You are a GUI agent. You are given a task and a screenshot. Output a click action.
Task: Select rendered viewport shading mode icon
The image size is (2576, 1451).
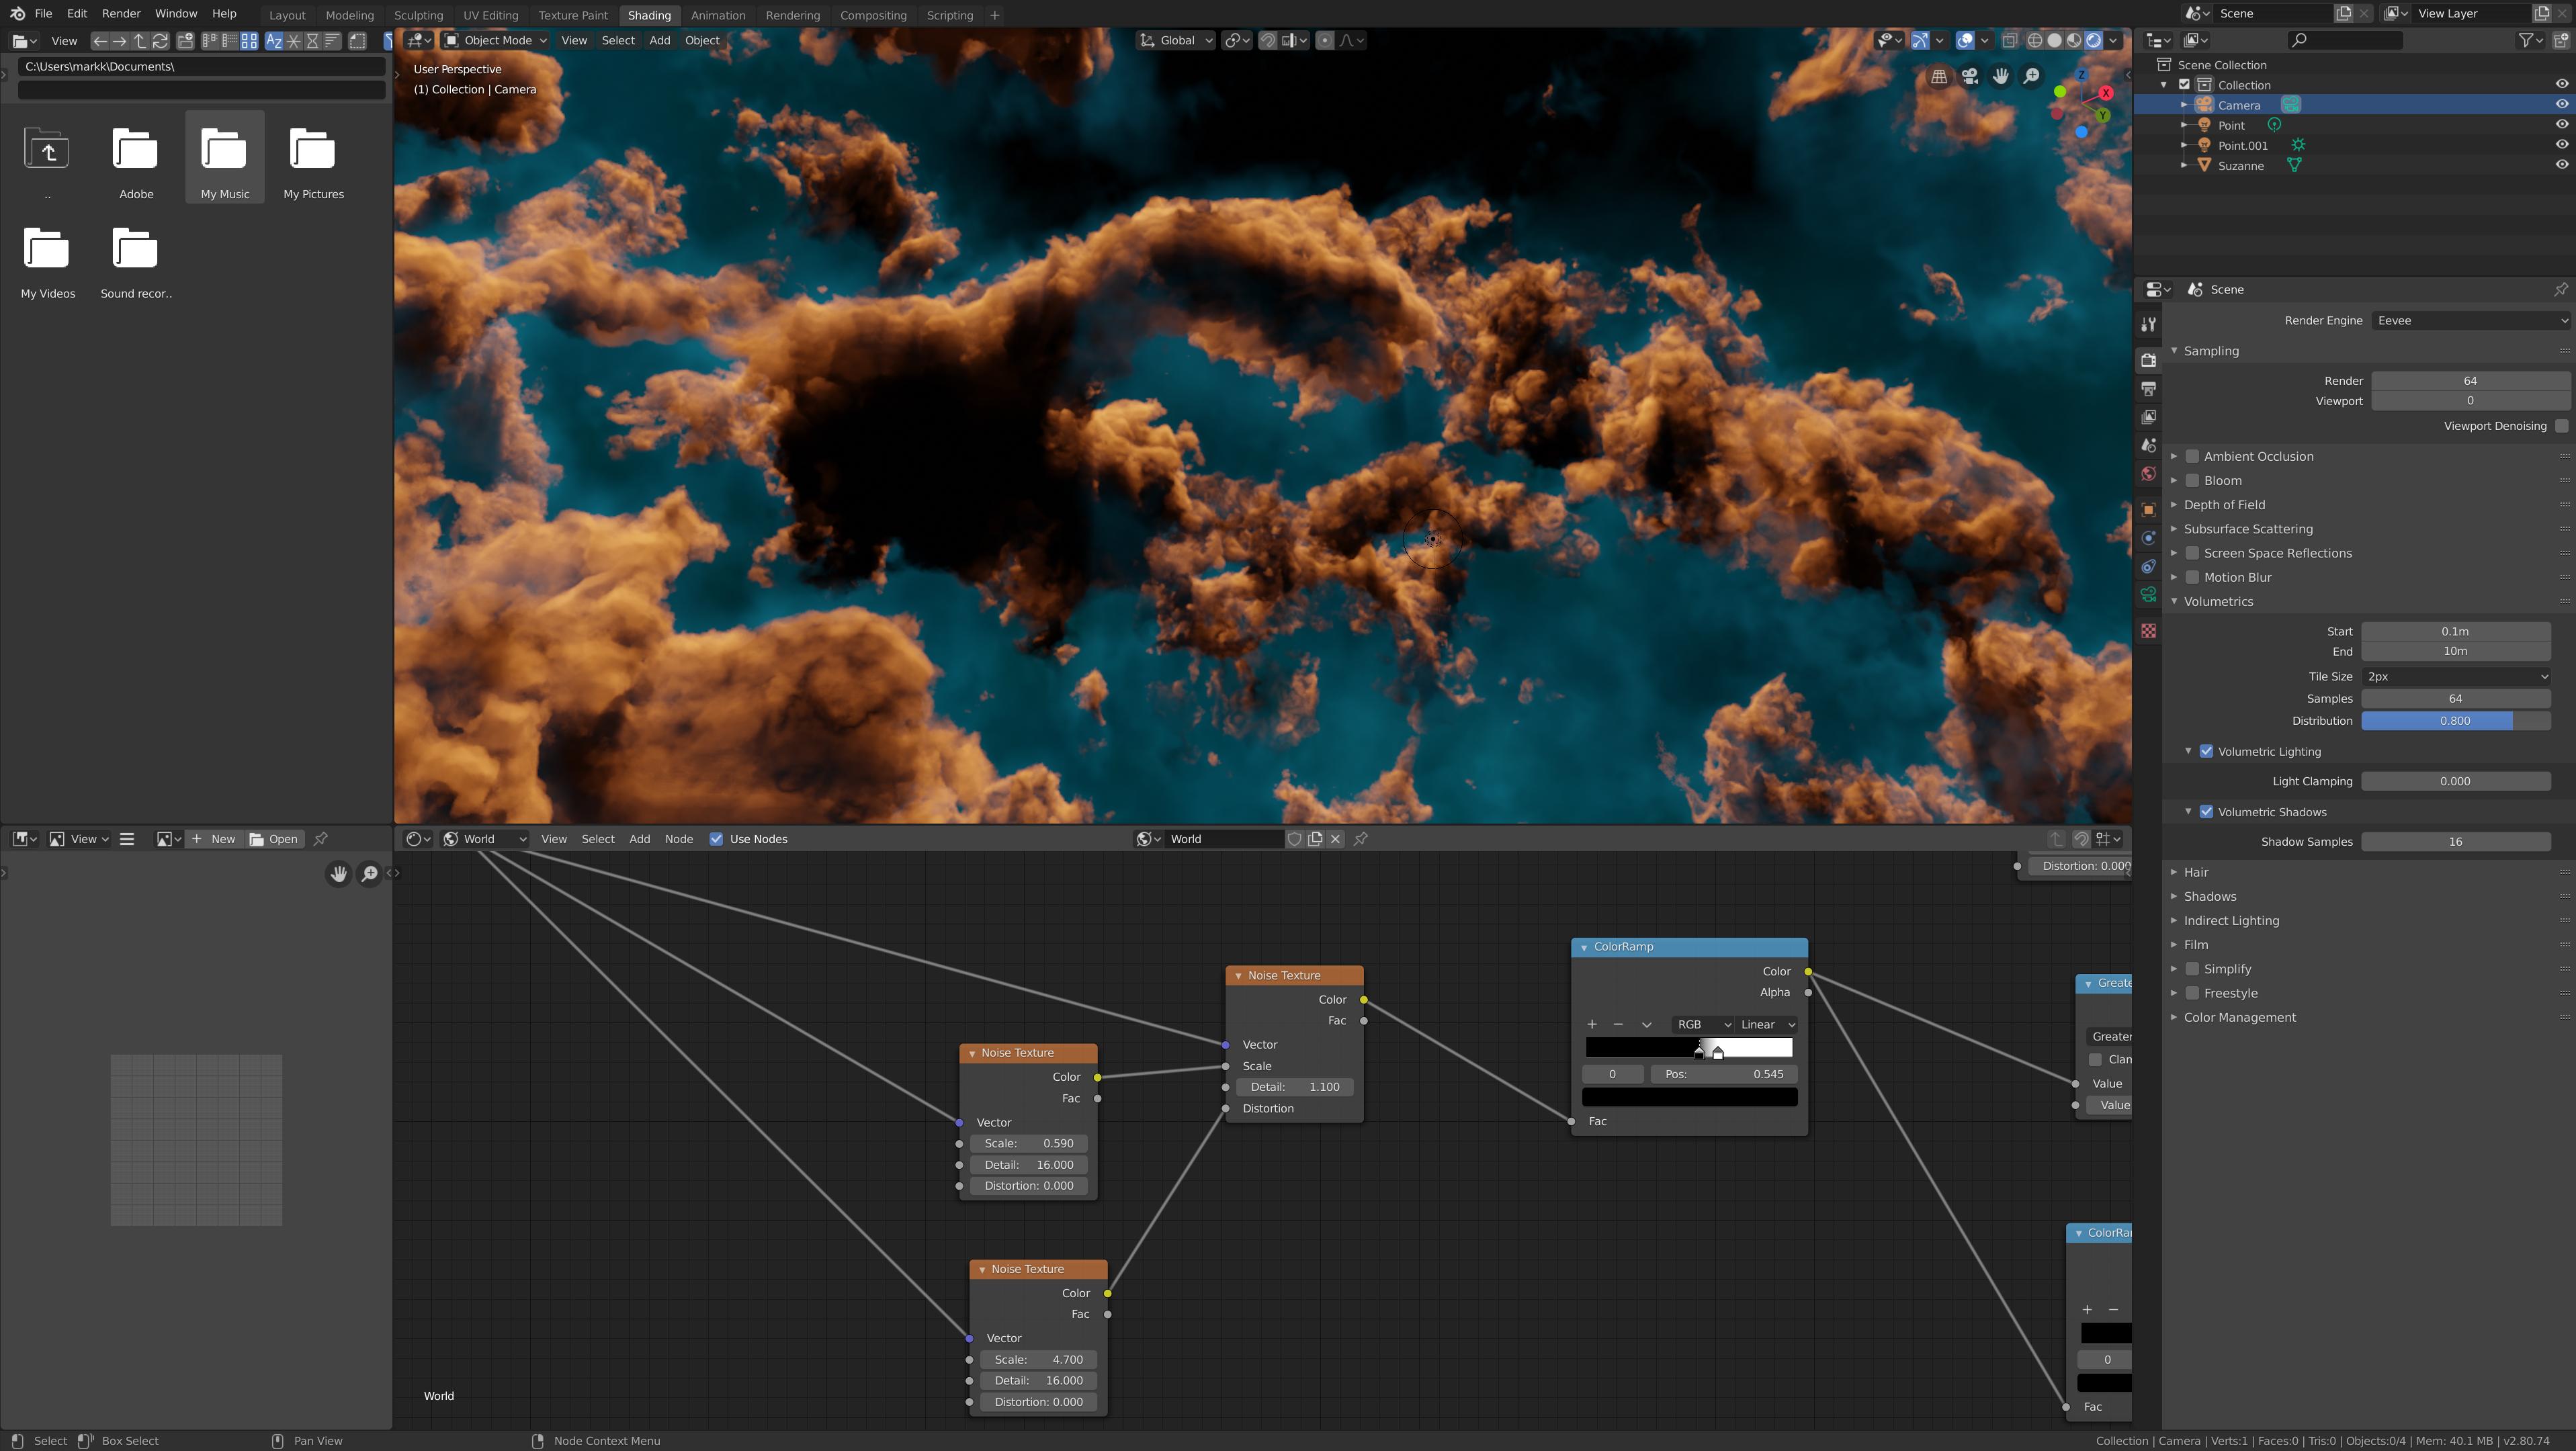coord(2093,40)
